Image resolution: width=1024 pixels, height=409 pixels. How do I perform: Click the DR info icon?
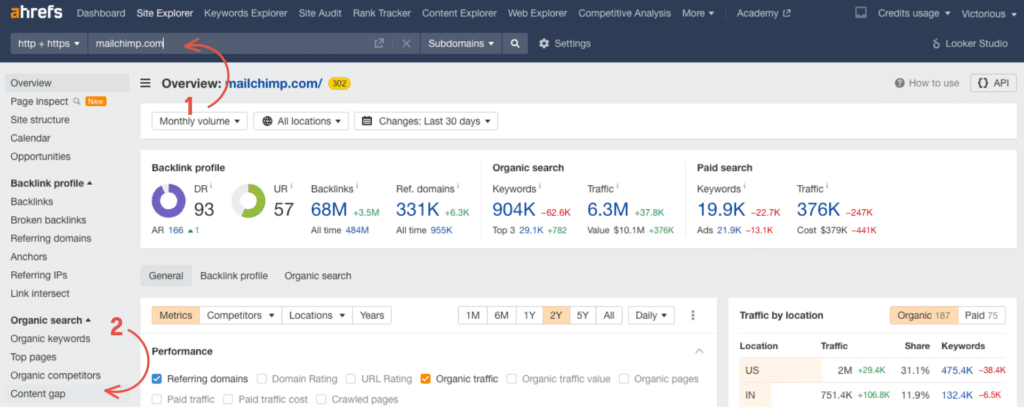(x=211, y=187)
